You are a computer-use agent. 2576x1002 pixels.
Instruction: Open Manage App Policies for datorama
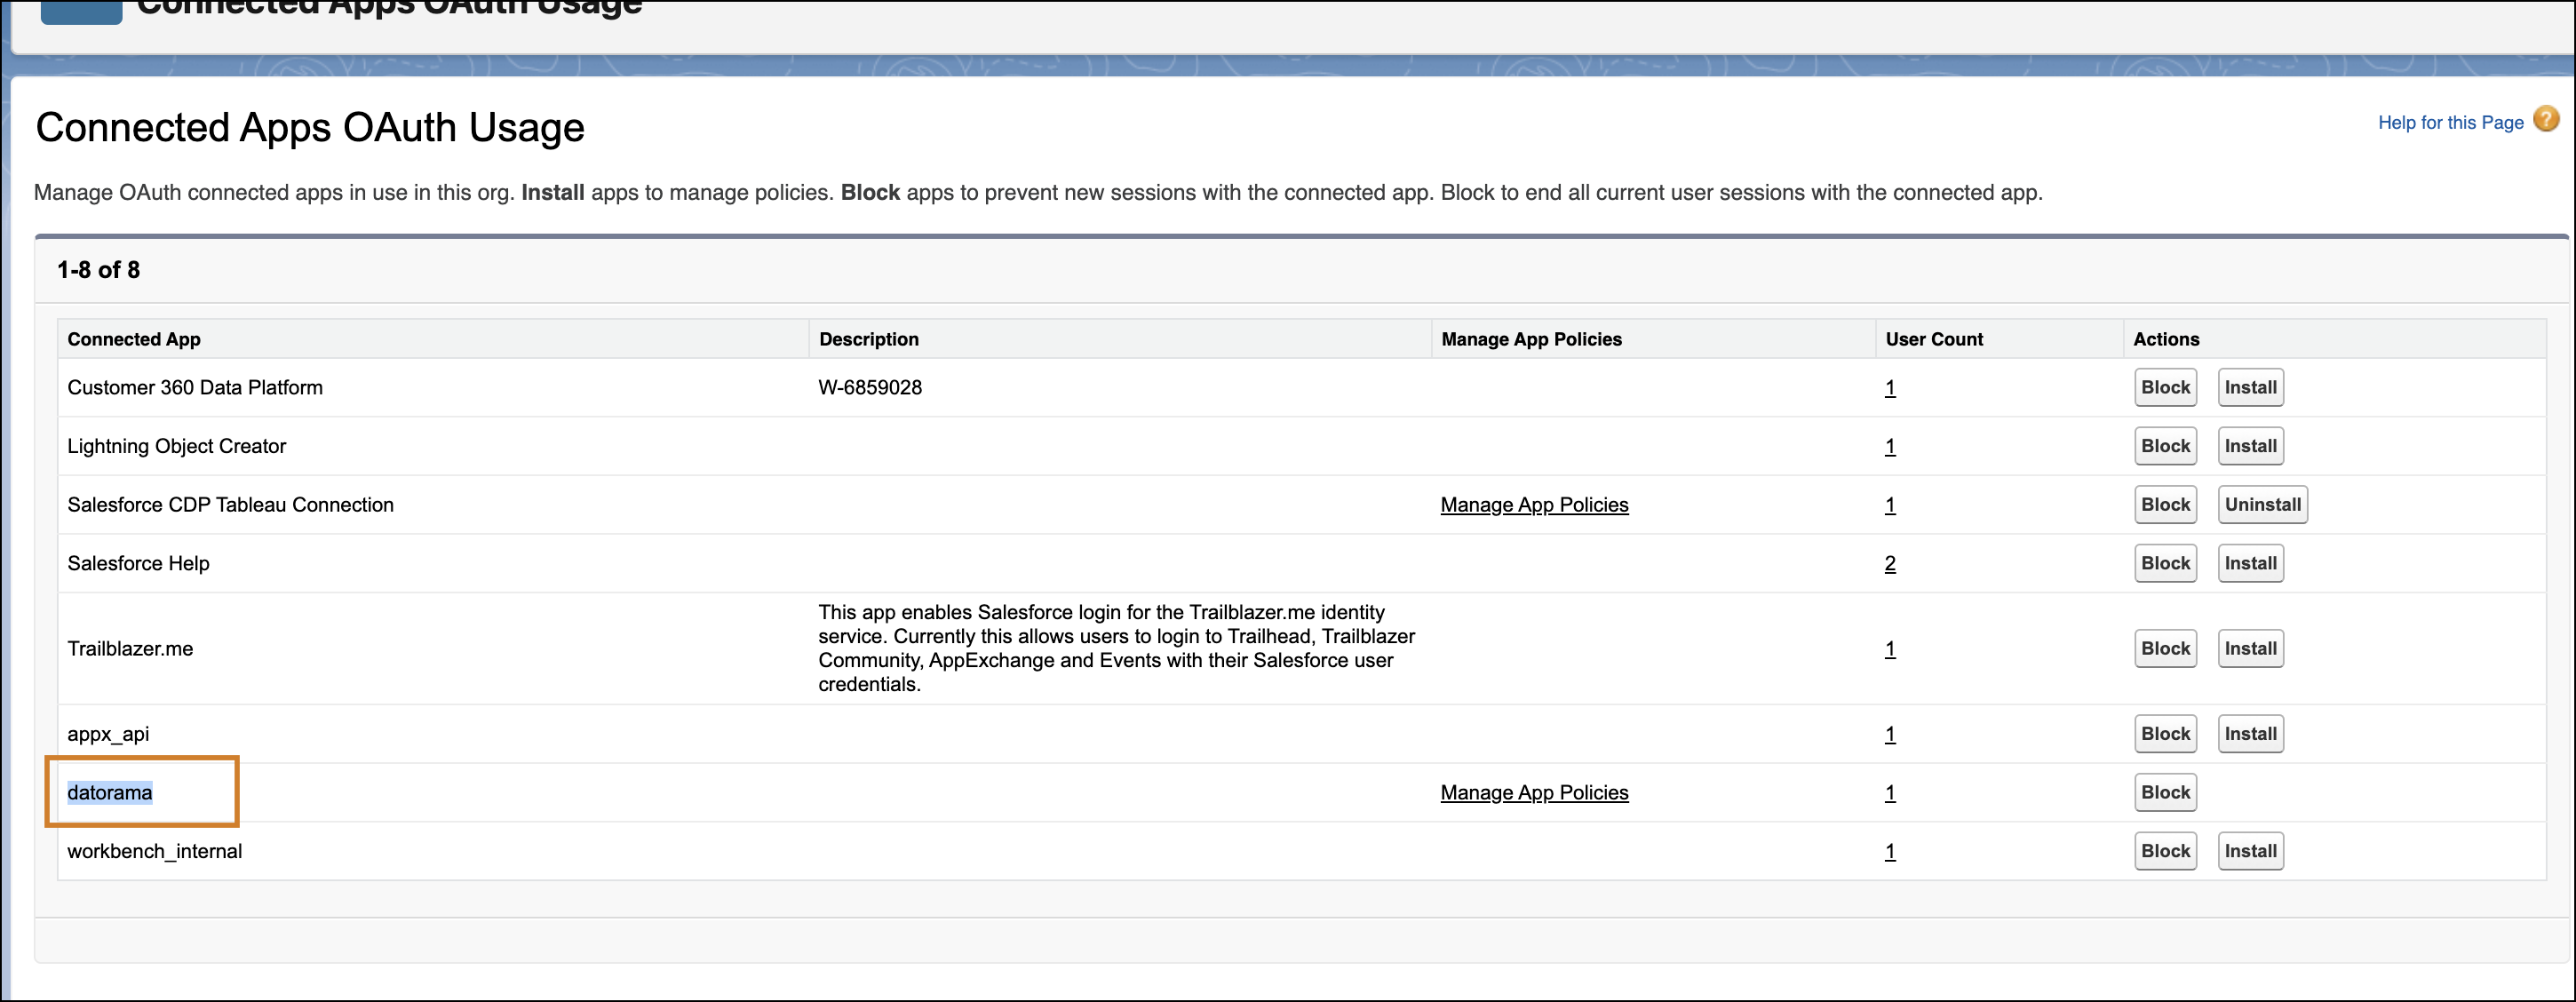(x=1534, y=792)
